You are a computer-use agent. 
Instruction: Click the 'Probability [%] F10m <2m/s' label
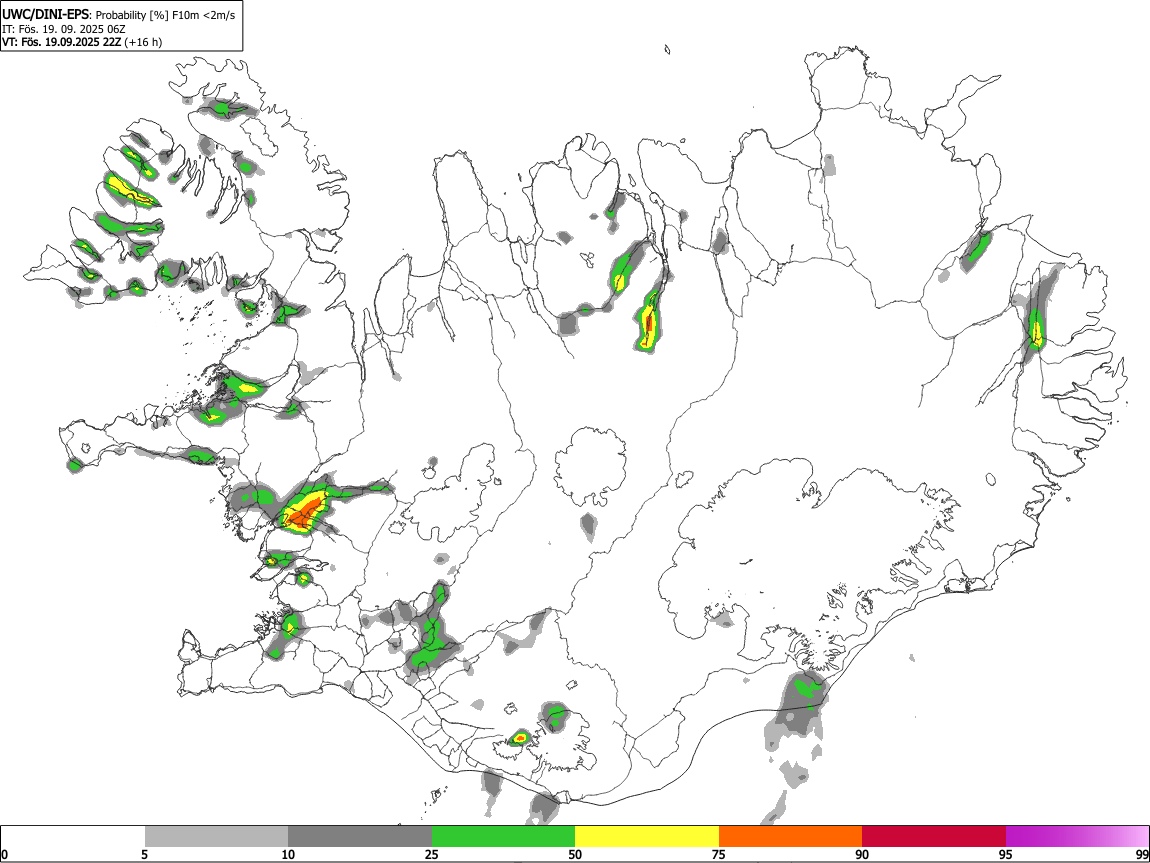pyautogui.click(x=166, y=15)
